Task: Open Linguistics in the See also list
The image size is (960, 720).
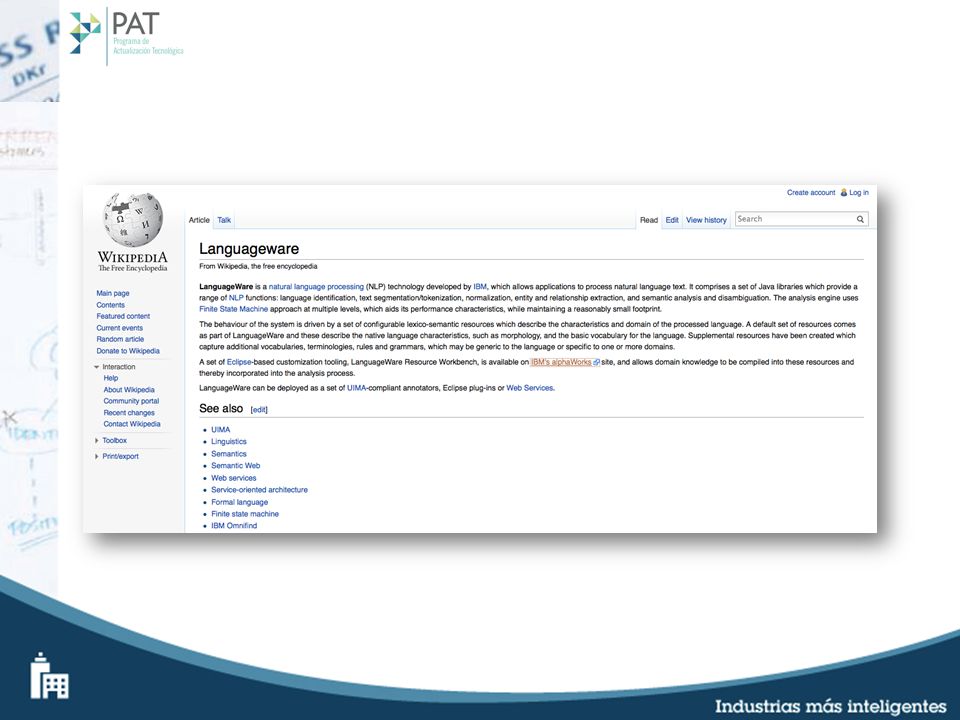Action: click(229, 441)
